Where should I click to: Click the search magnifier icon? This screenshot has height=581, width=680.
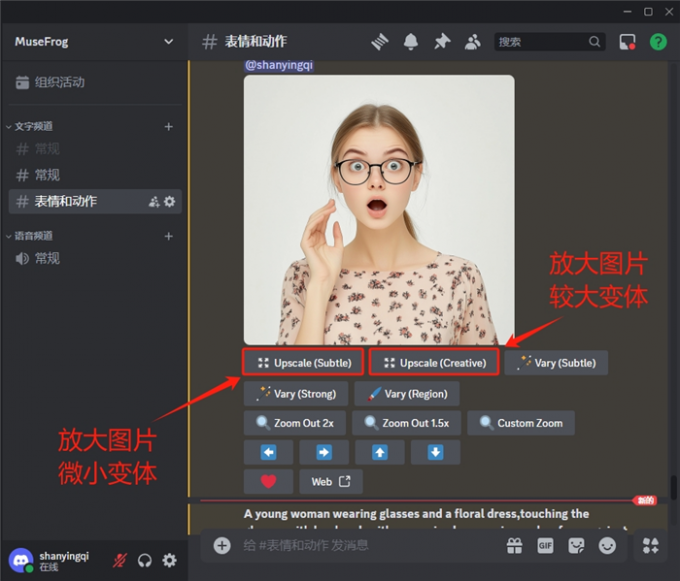[595, 42]
